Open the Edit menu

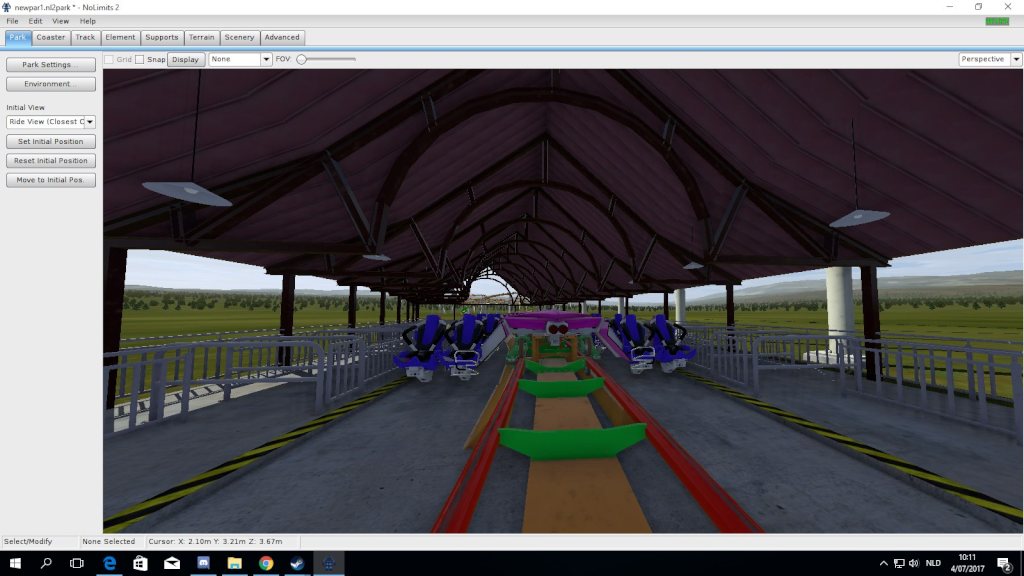(35, 21)
